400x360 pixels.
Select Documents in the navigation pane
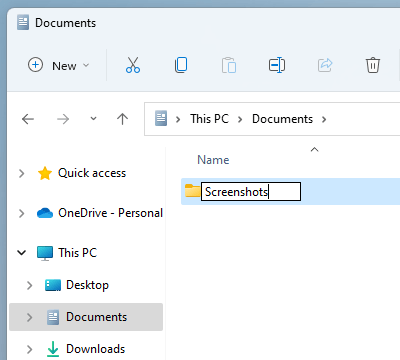pyautogui.click(x=96, y=317)
